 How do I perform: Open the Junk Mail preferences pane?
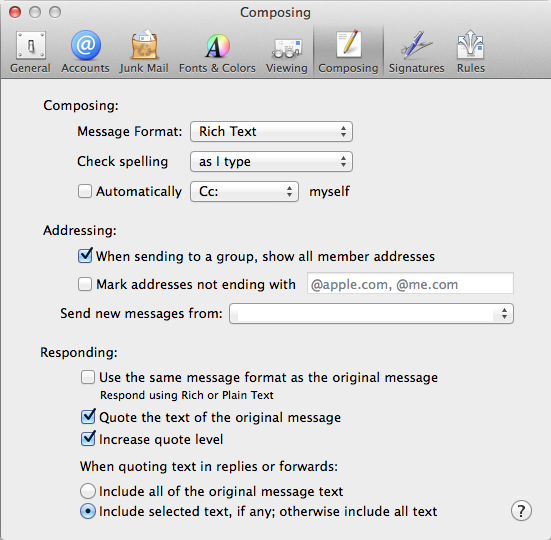pyautogui.click(x=144, y=52)
